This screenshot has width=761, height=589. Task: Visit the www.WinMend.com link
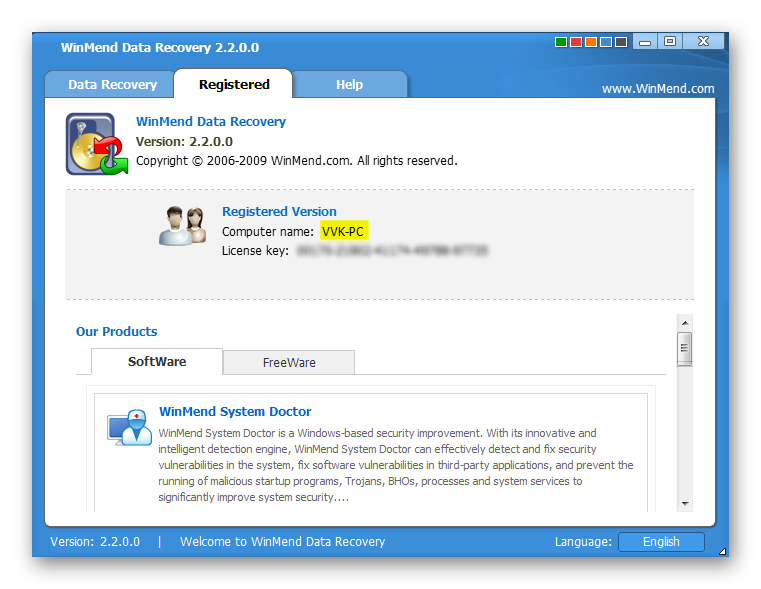coord(658,89)
